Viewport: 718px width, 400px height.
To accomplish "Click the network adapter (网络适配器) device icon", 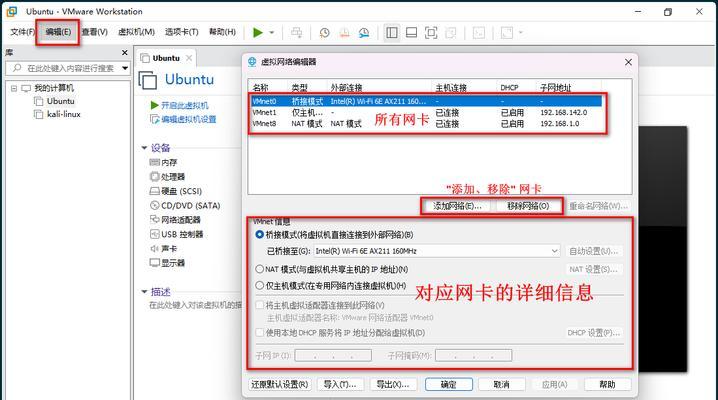I will 154,220.
